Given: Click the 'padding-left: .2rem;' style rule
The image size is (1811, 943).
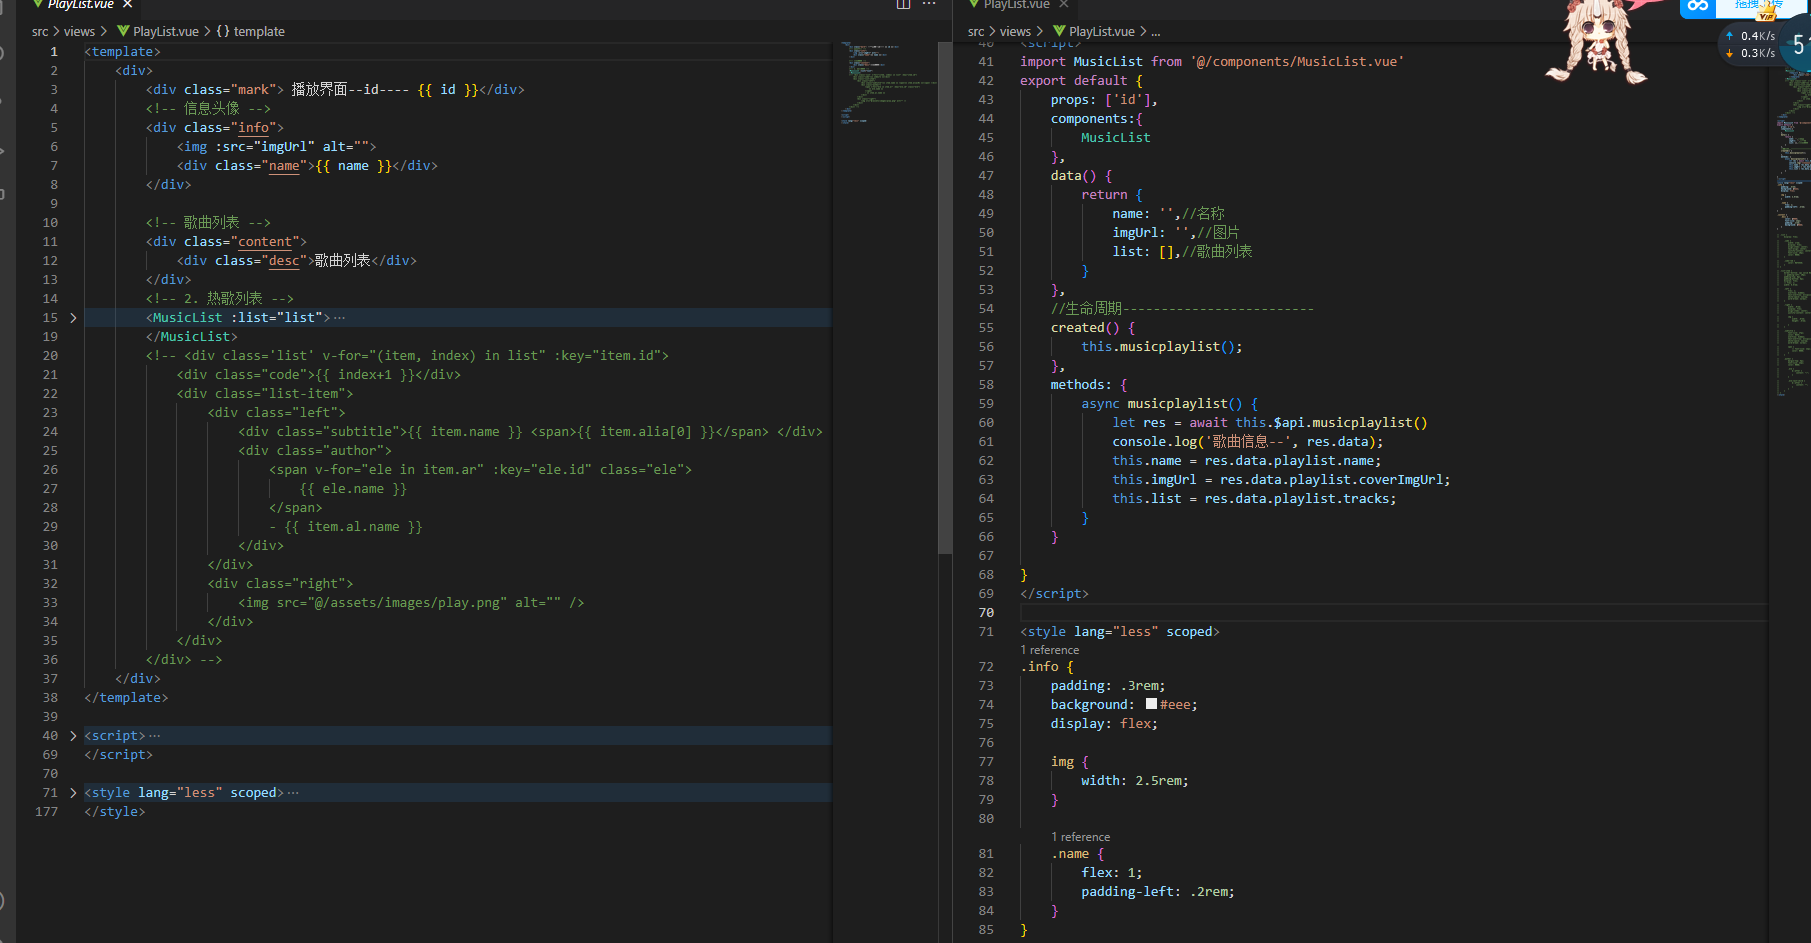Looking at the screenshot, I should tap(1158, 892).
